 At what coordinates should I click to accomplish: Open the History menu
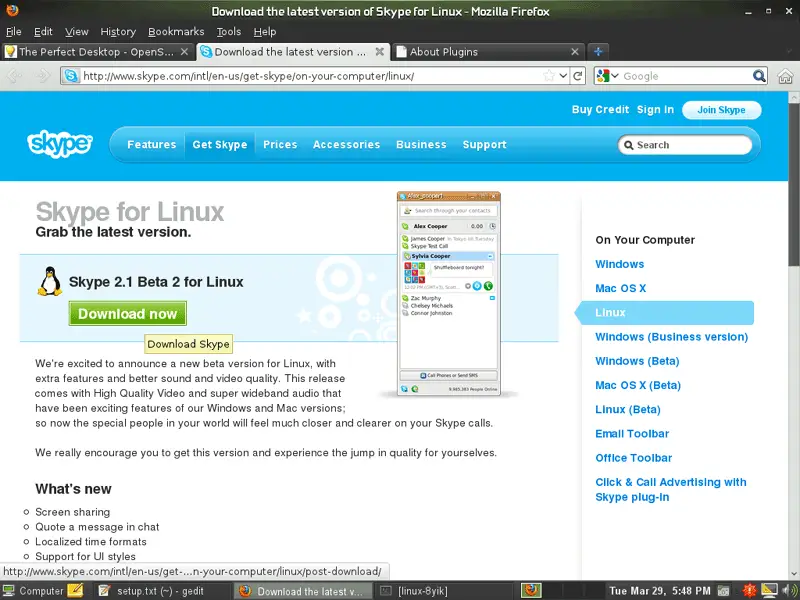(118, 32)
